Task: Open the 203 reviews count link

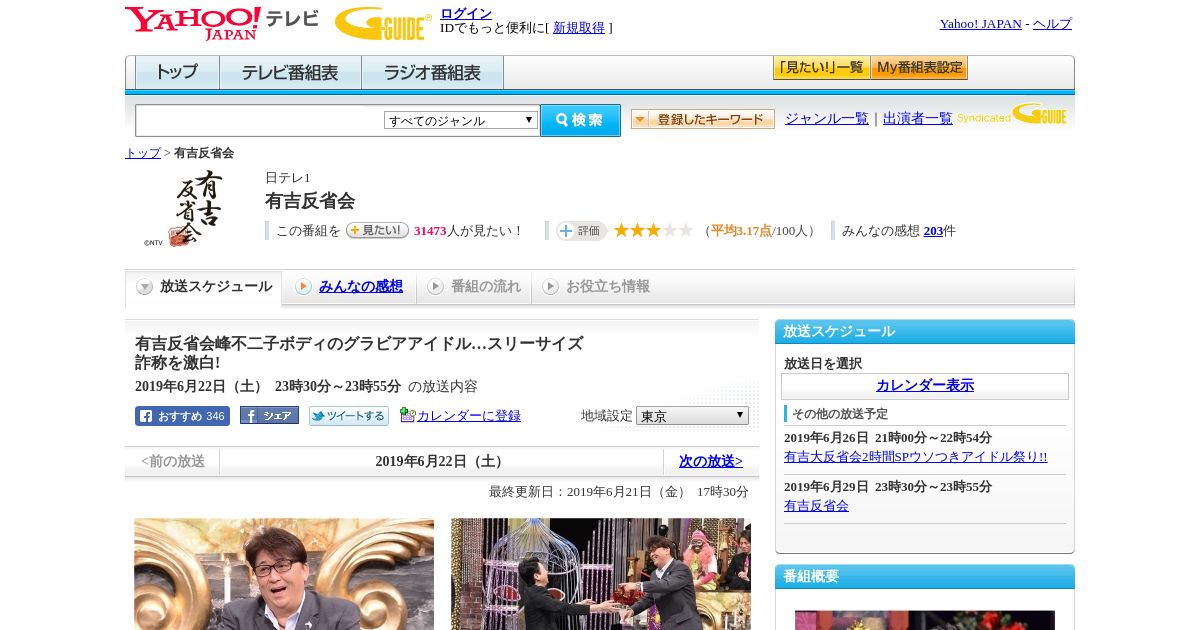Action: [933, 231]
